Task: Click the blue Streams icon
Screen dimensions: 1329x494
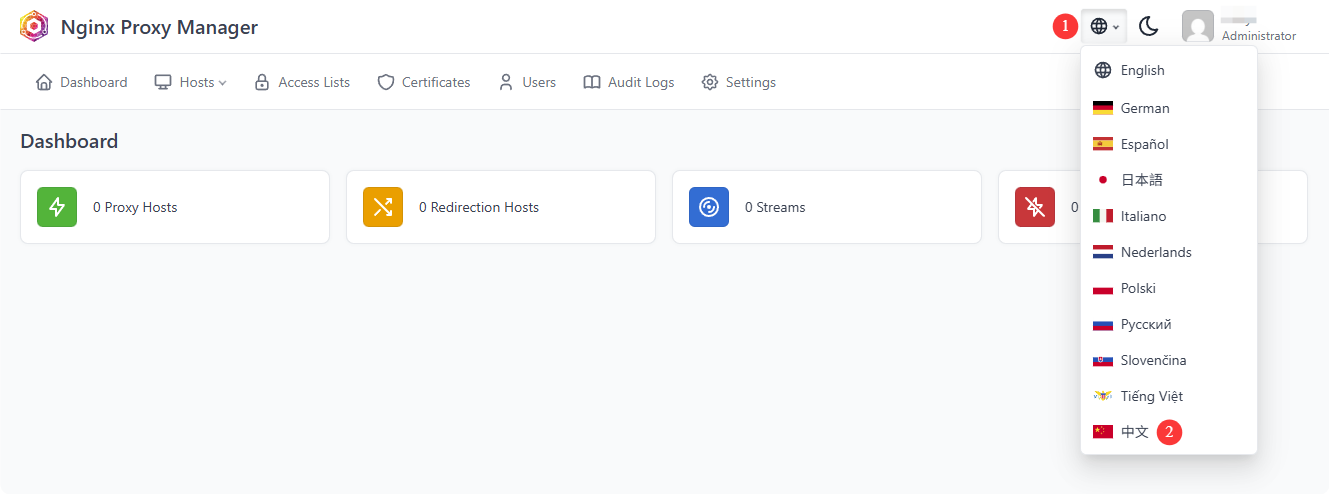Action: pos(709,207)
